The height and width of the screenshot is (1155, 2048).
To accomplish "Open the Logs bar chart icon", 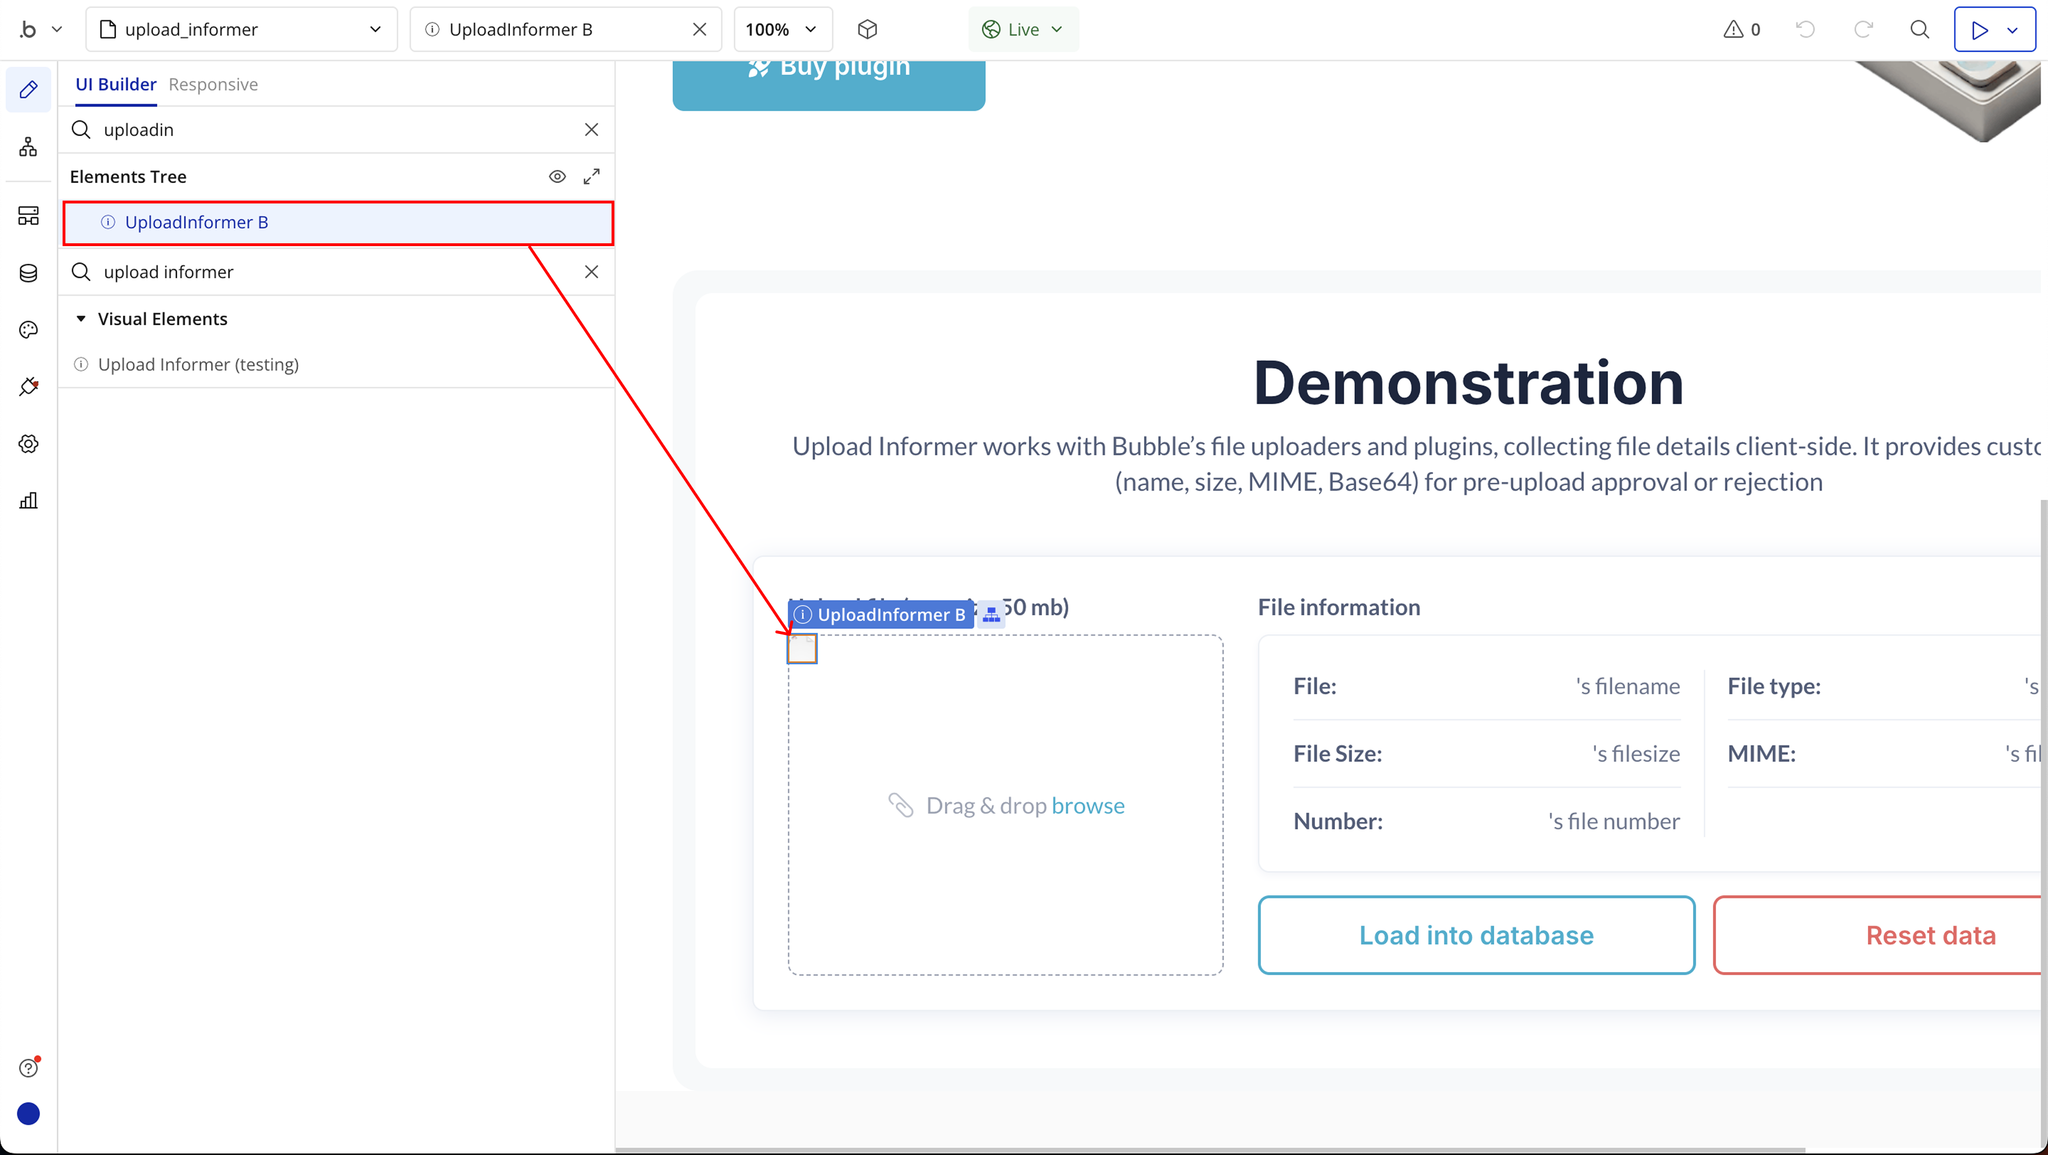I will [x=28, y=501].
